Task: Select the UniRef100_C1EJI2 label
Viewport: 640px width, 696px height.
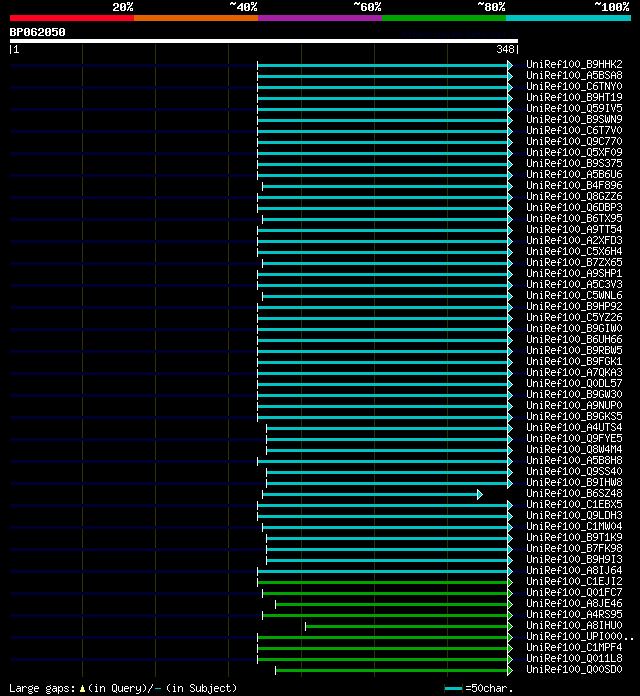Action: (574, 582)
